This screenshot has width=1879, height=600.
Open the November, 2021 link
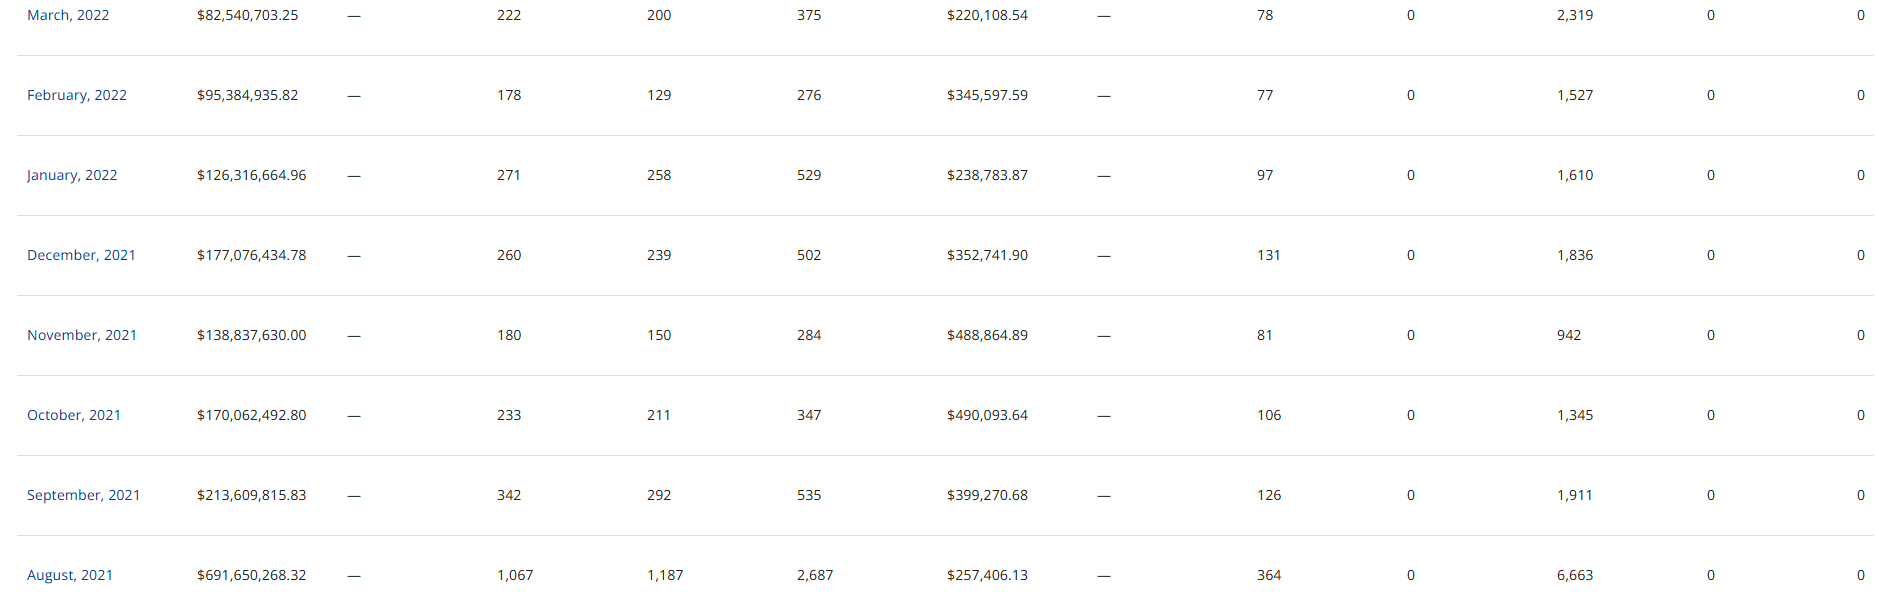click(x=82, y=335)
